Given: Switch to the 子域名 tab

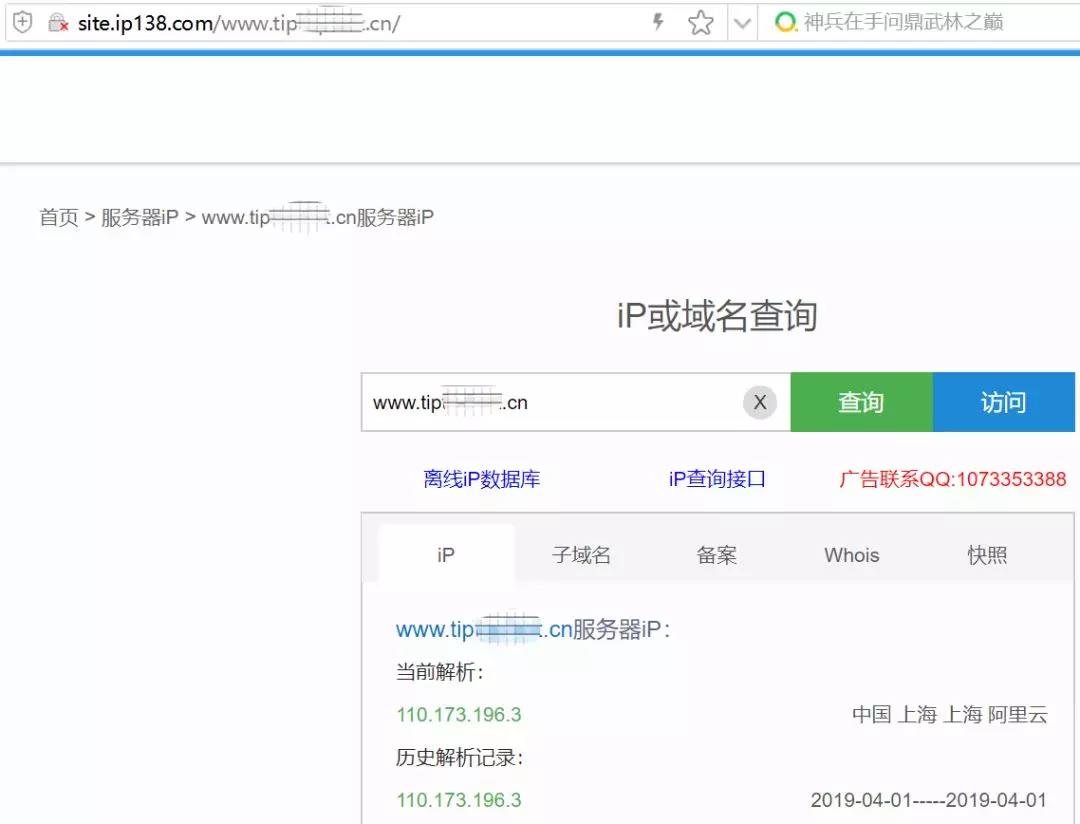Looking at the screenshot, I should click(581, 555).
